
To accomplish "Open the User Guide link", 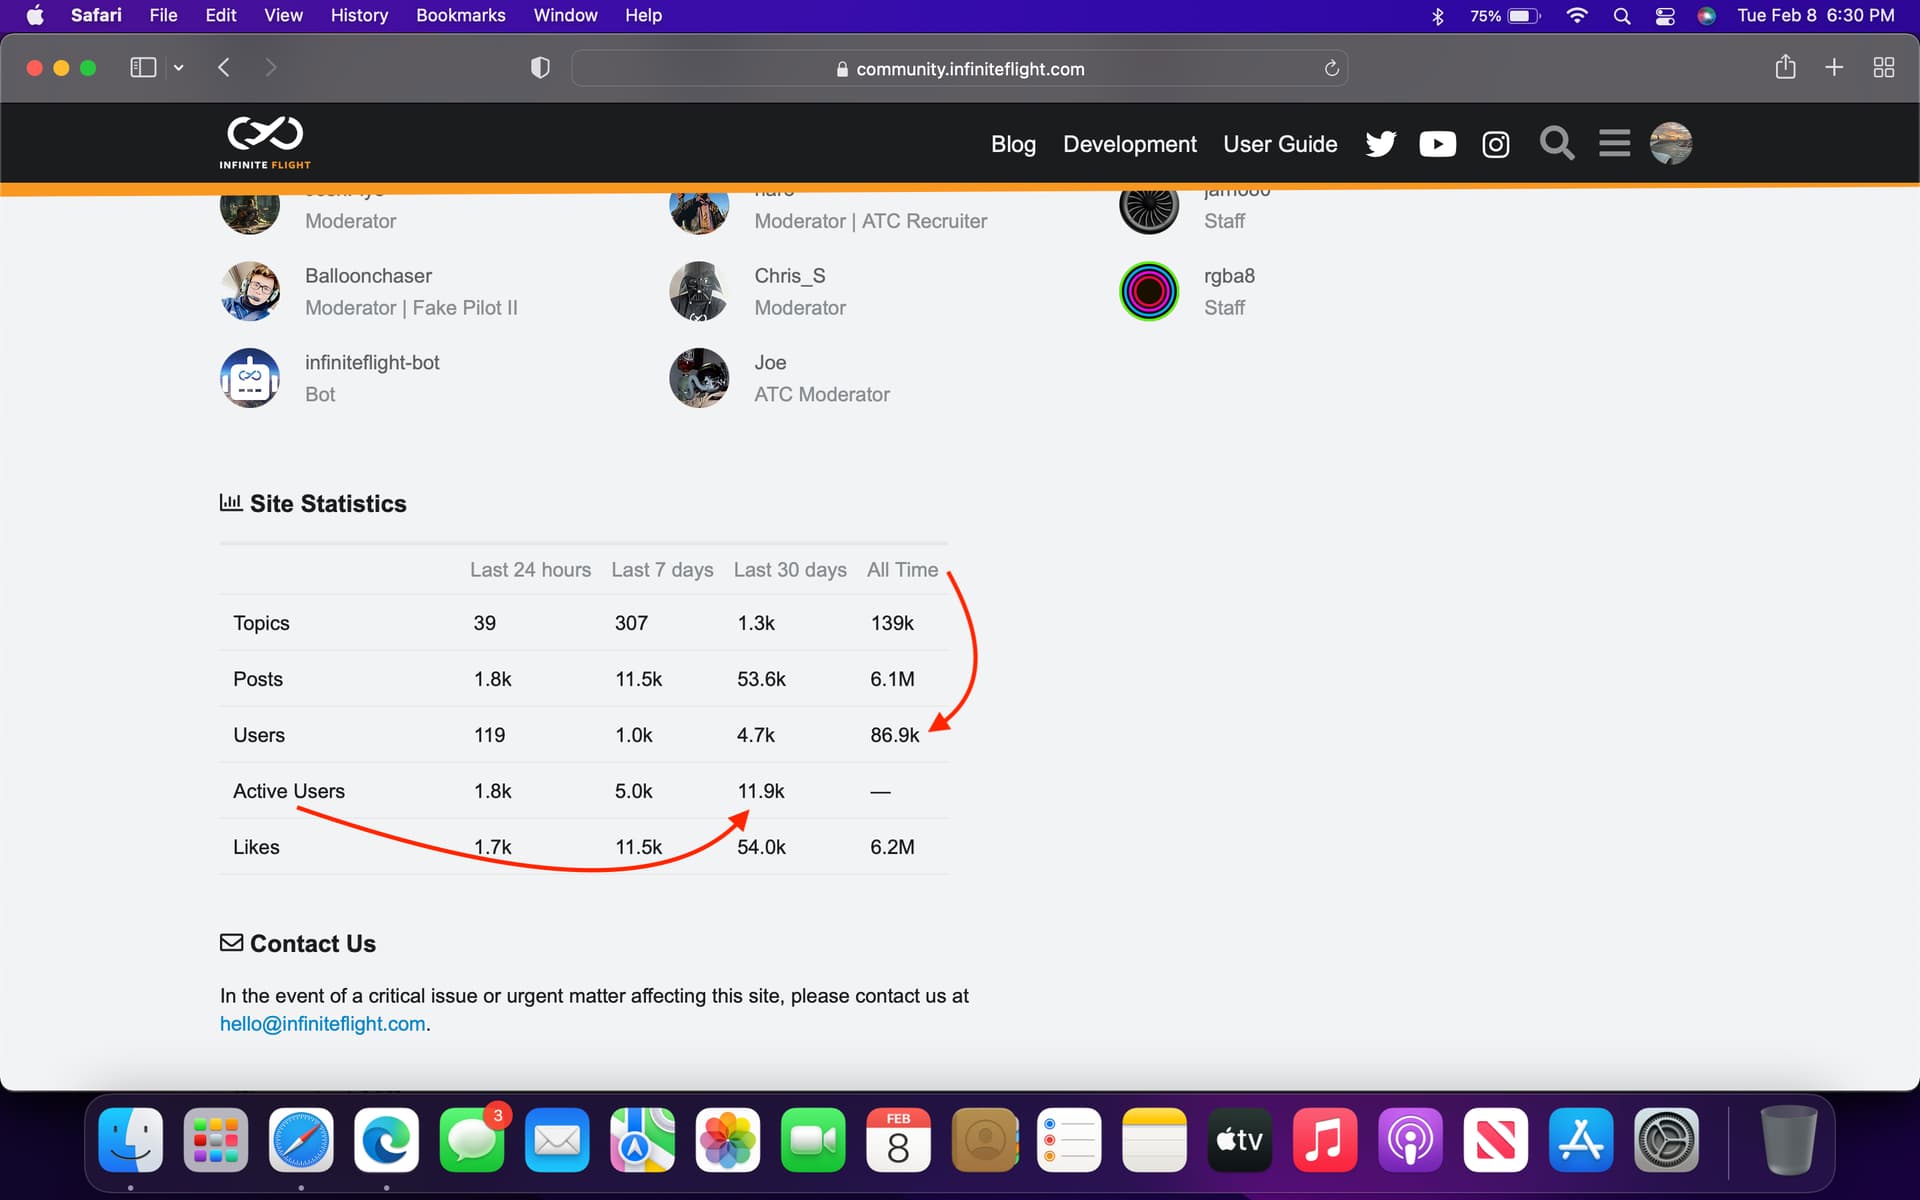I will 1280,144.
